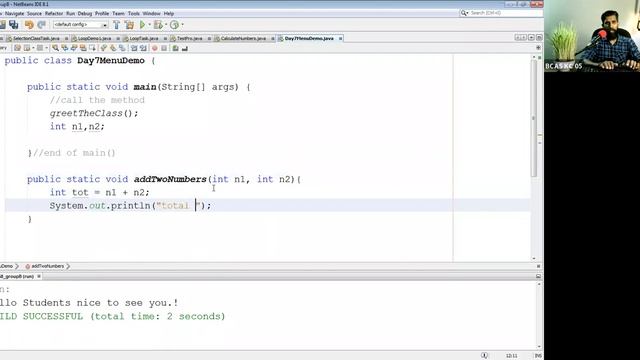This screenshot has height=360, width=640.
Task: Open the default config combo box
Action: coord(80,25)
